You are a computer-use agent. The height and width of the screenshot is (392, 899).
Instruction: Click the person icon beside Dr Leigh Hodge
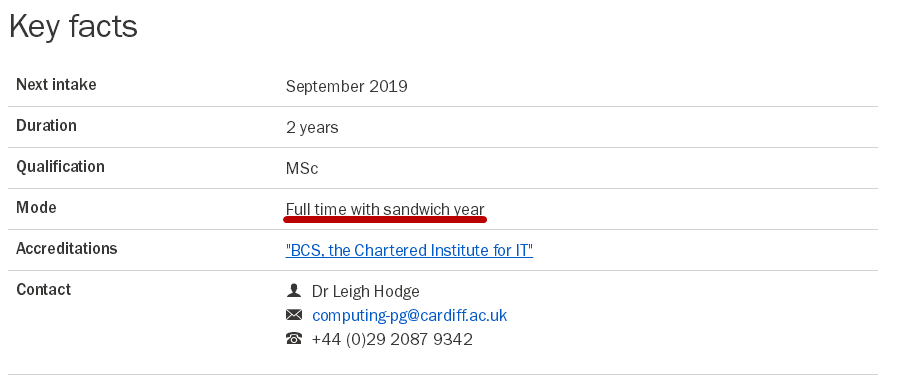[x=294, y=291]
